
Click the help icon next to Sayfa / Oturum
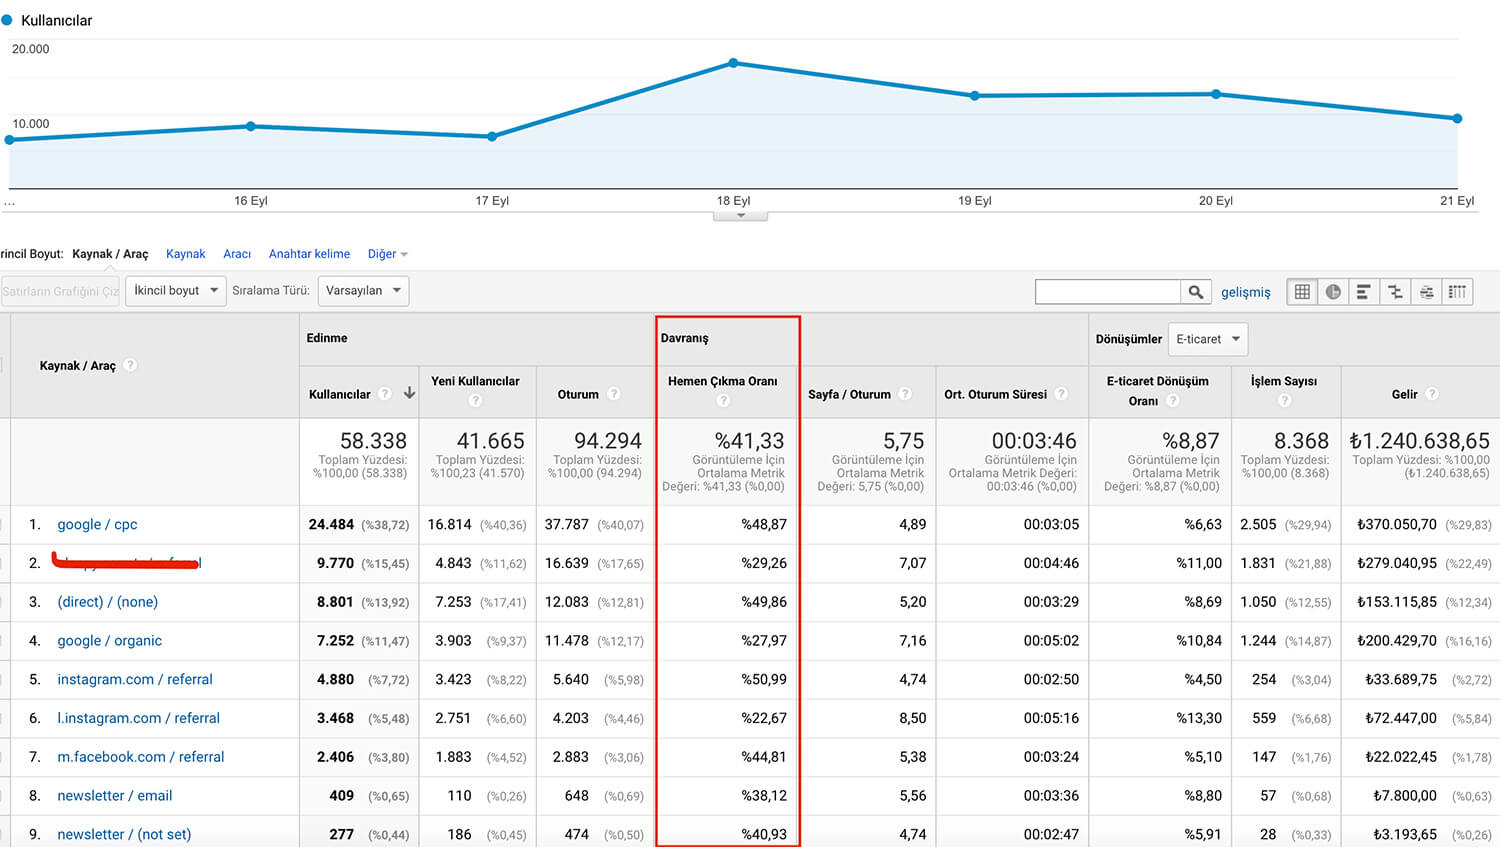(x=905, y=394)
